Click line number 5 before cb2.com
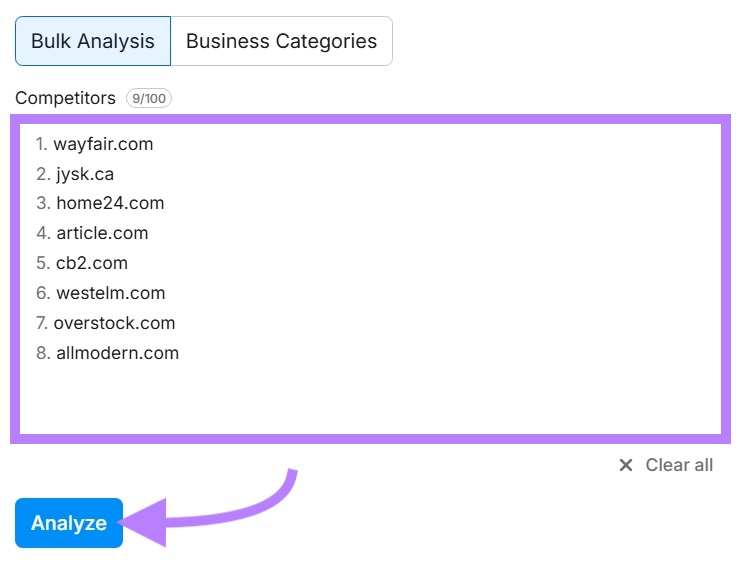747x565 pixels. pos(42,263)
